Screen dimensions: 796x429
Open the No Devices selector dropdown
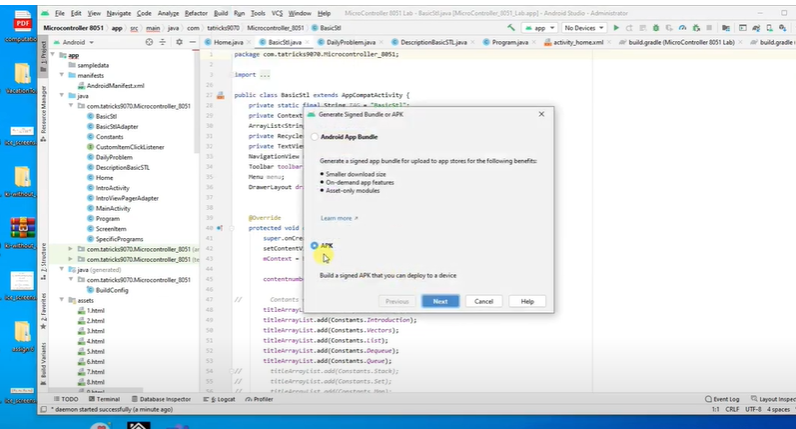584,28
